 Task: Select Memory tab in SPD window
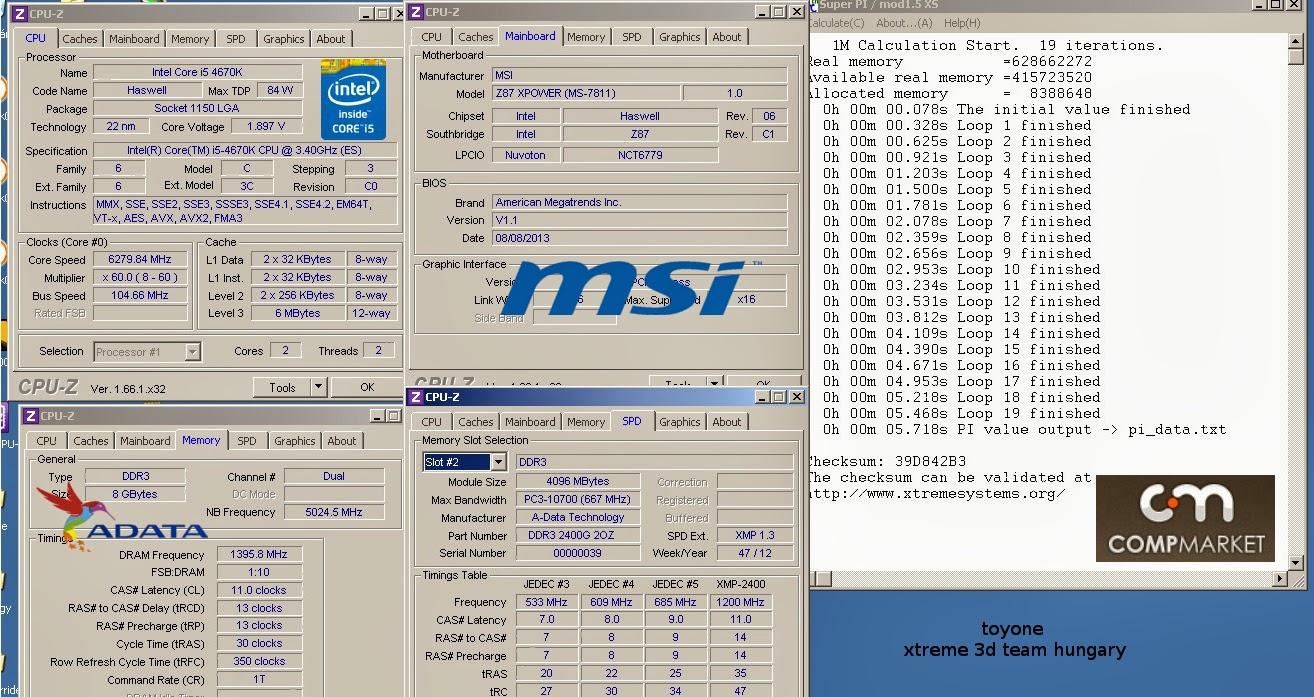(x=586, y=422)
